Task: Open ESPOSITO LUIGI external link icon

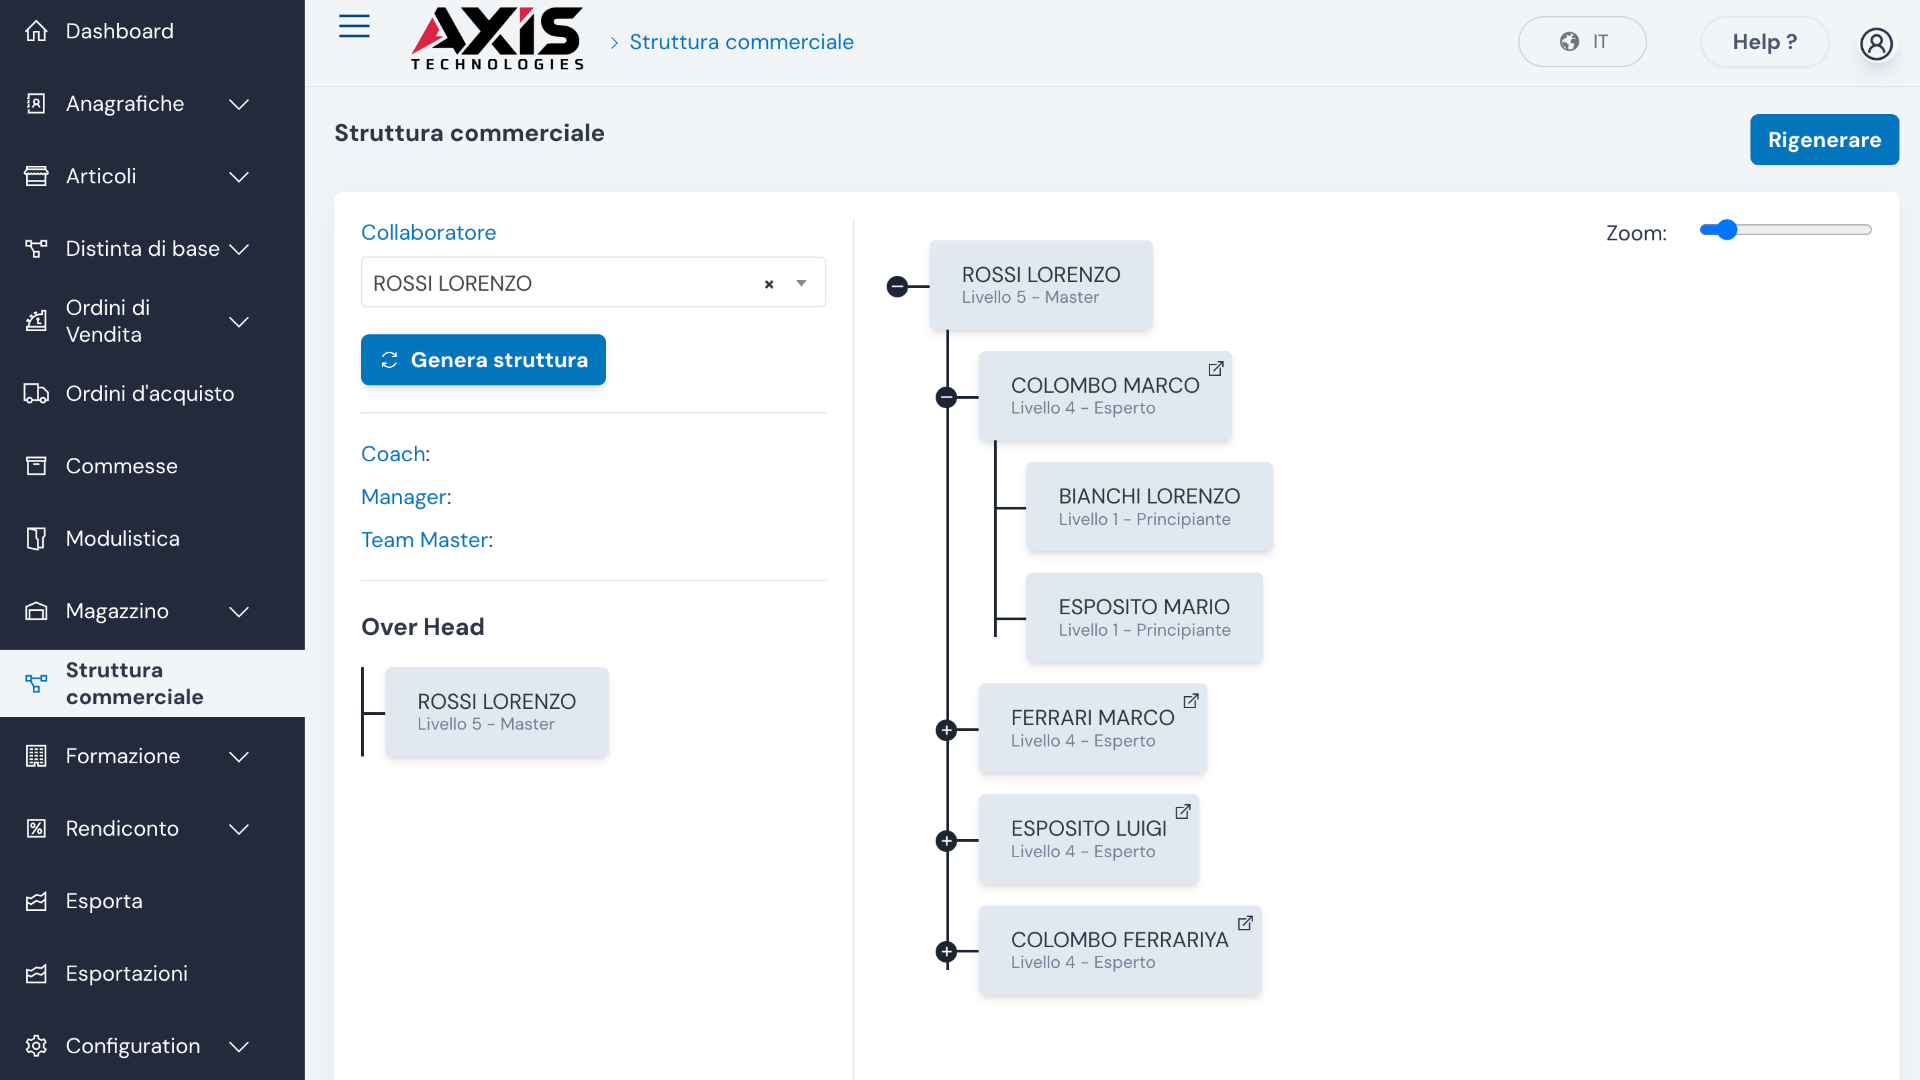Action: 1183,812
